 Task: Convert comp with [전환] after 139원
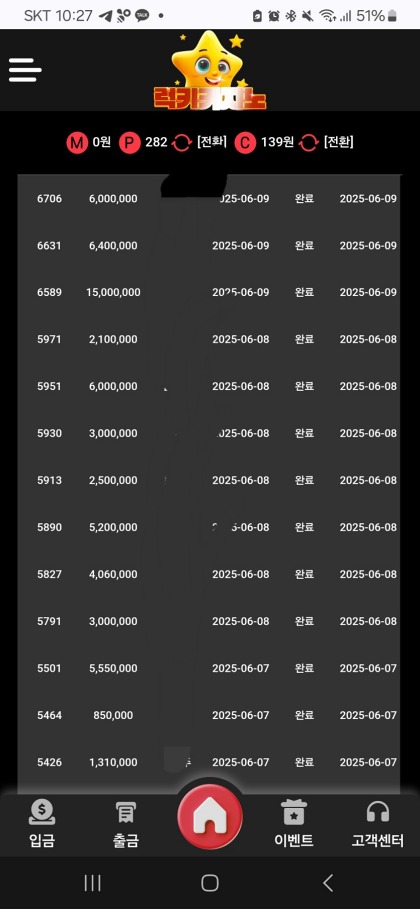[x=339, y=142]
